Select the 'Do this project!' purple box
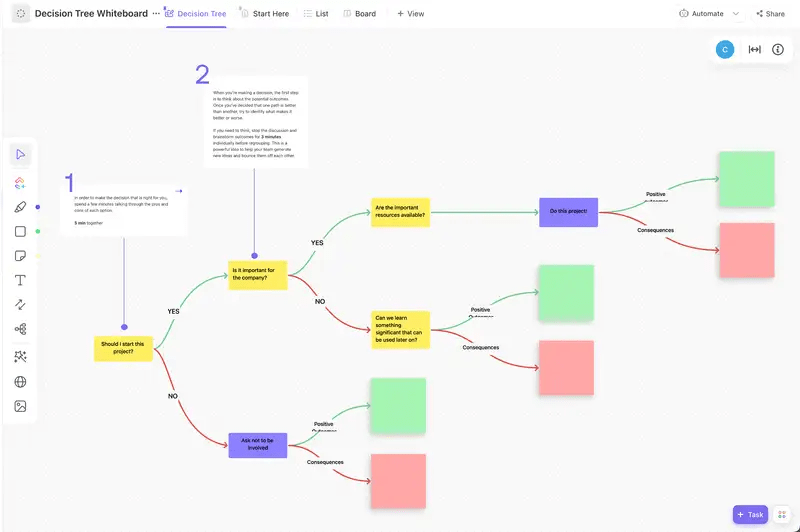Viewport: 800px width, 532px height. click(568, 212)
